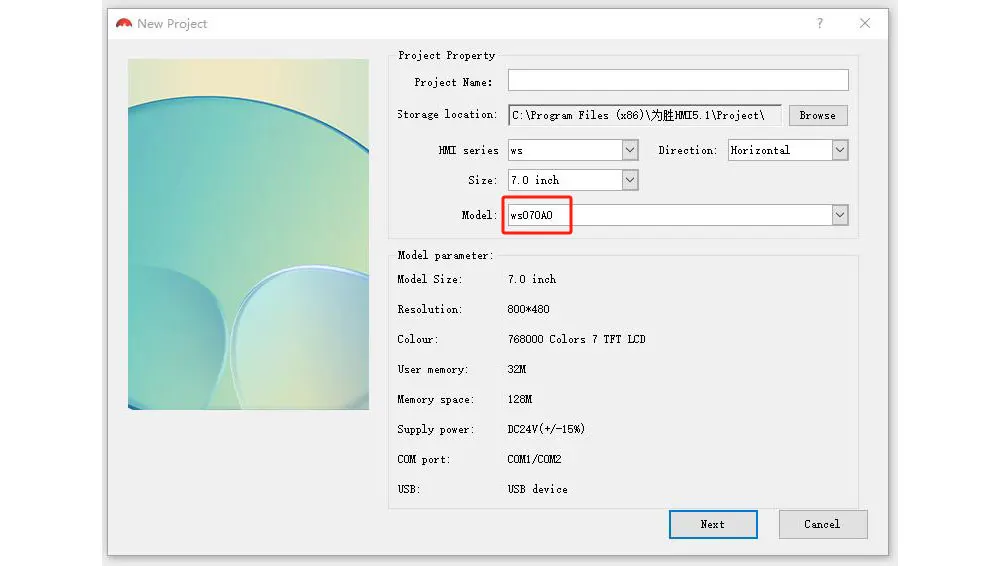Click the preview wallpaper image

[x=248, y=234]
